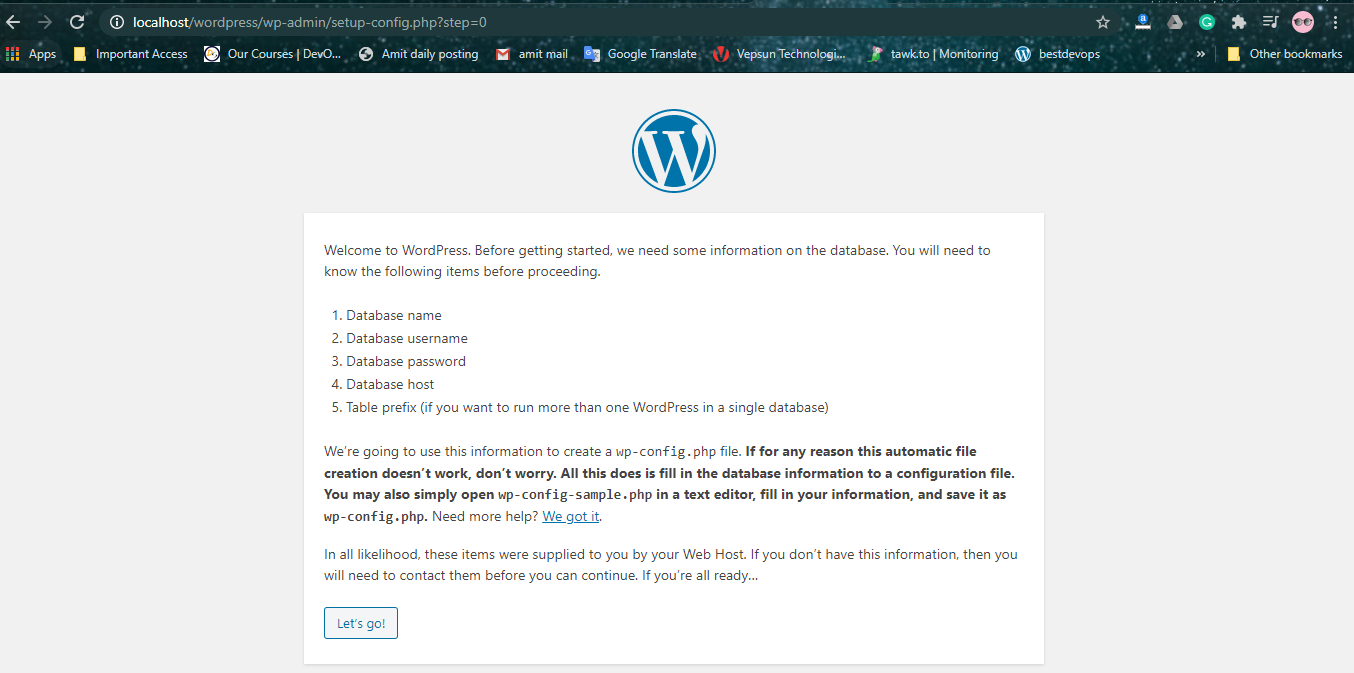
Task: Open the Other bookmarks folder
Action: pyautogui.click(x=1285, y=54)
